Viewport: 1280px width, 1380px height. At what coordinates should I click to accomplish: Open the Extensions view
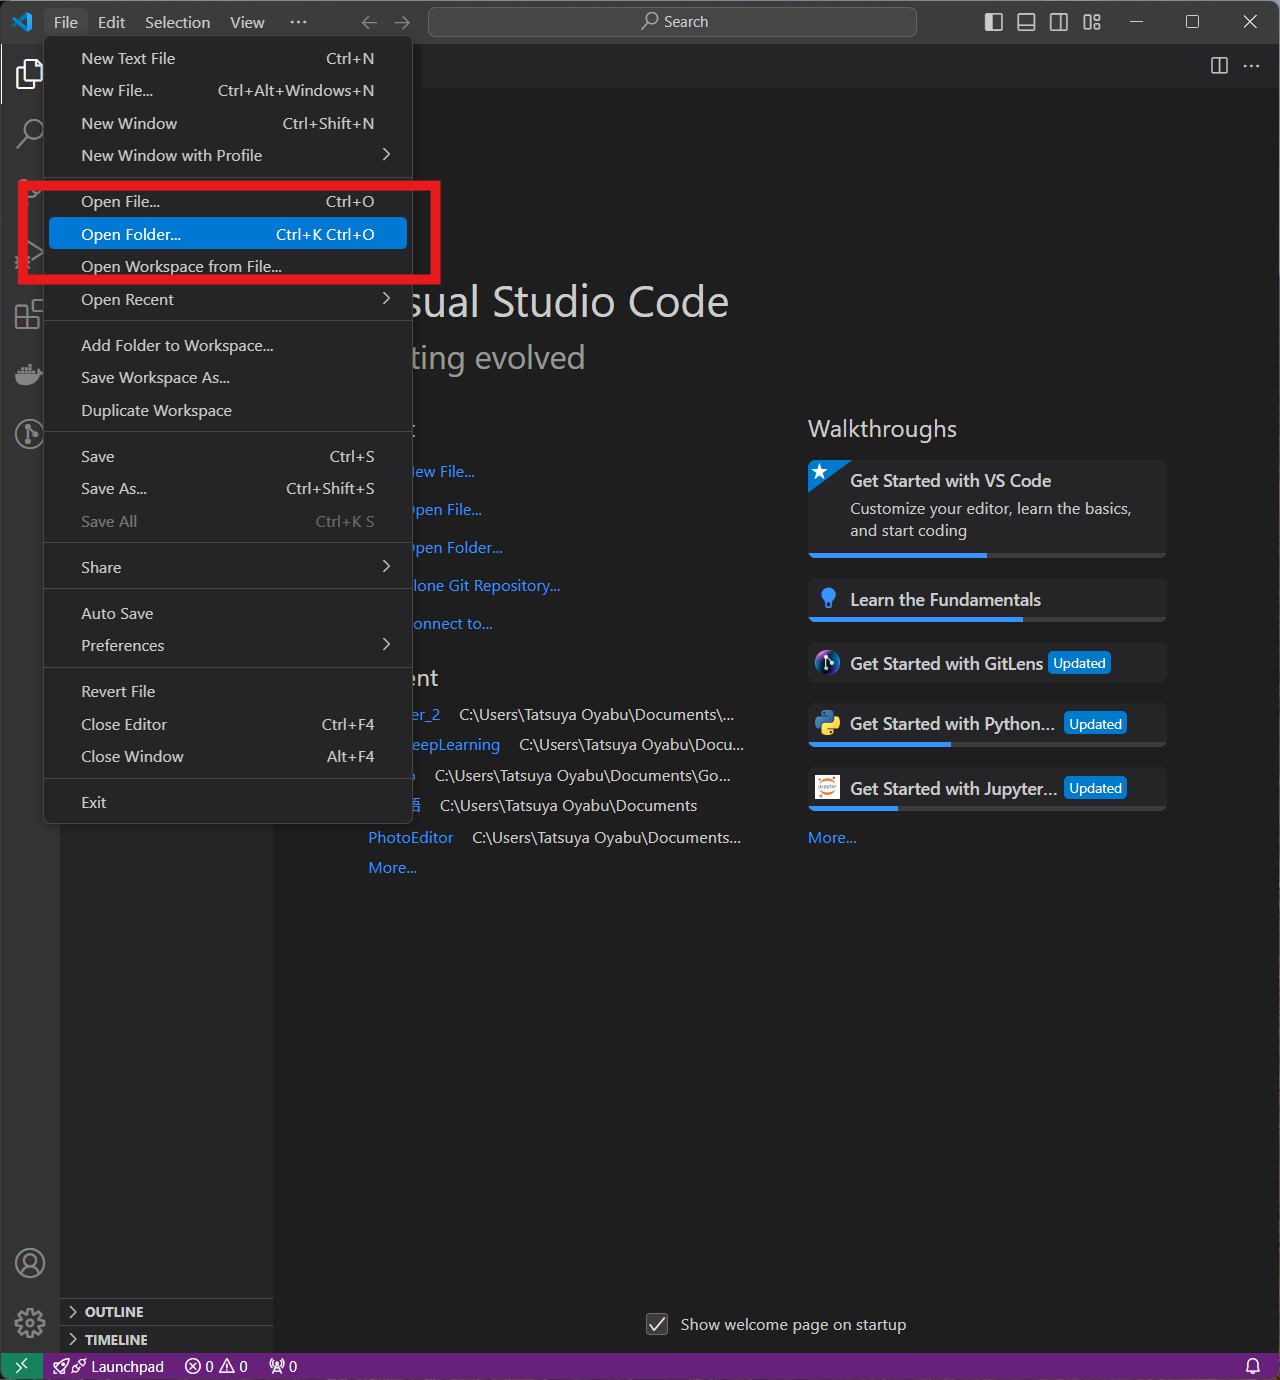point(30,313)
